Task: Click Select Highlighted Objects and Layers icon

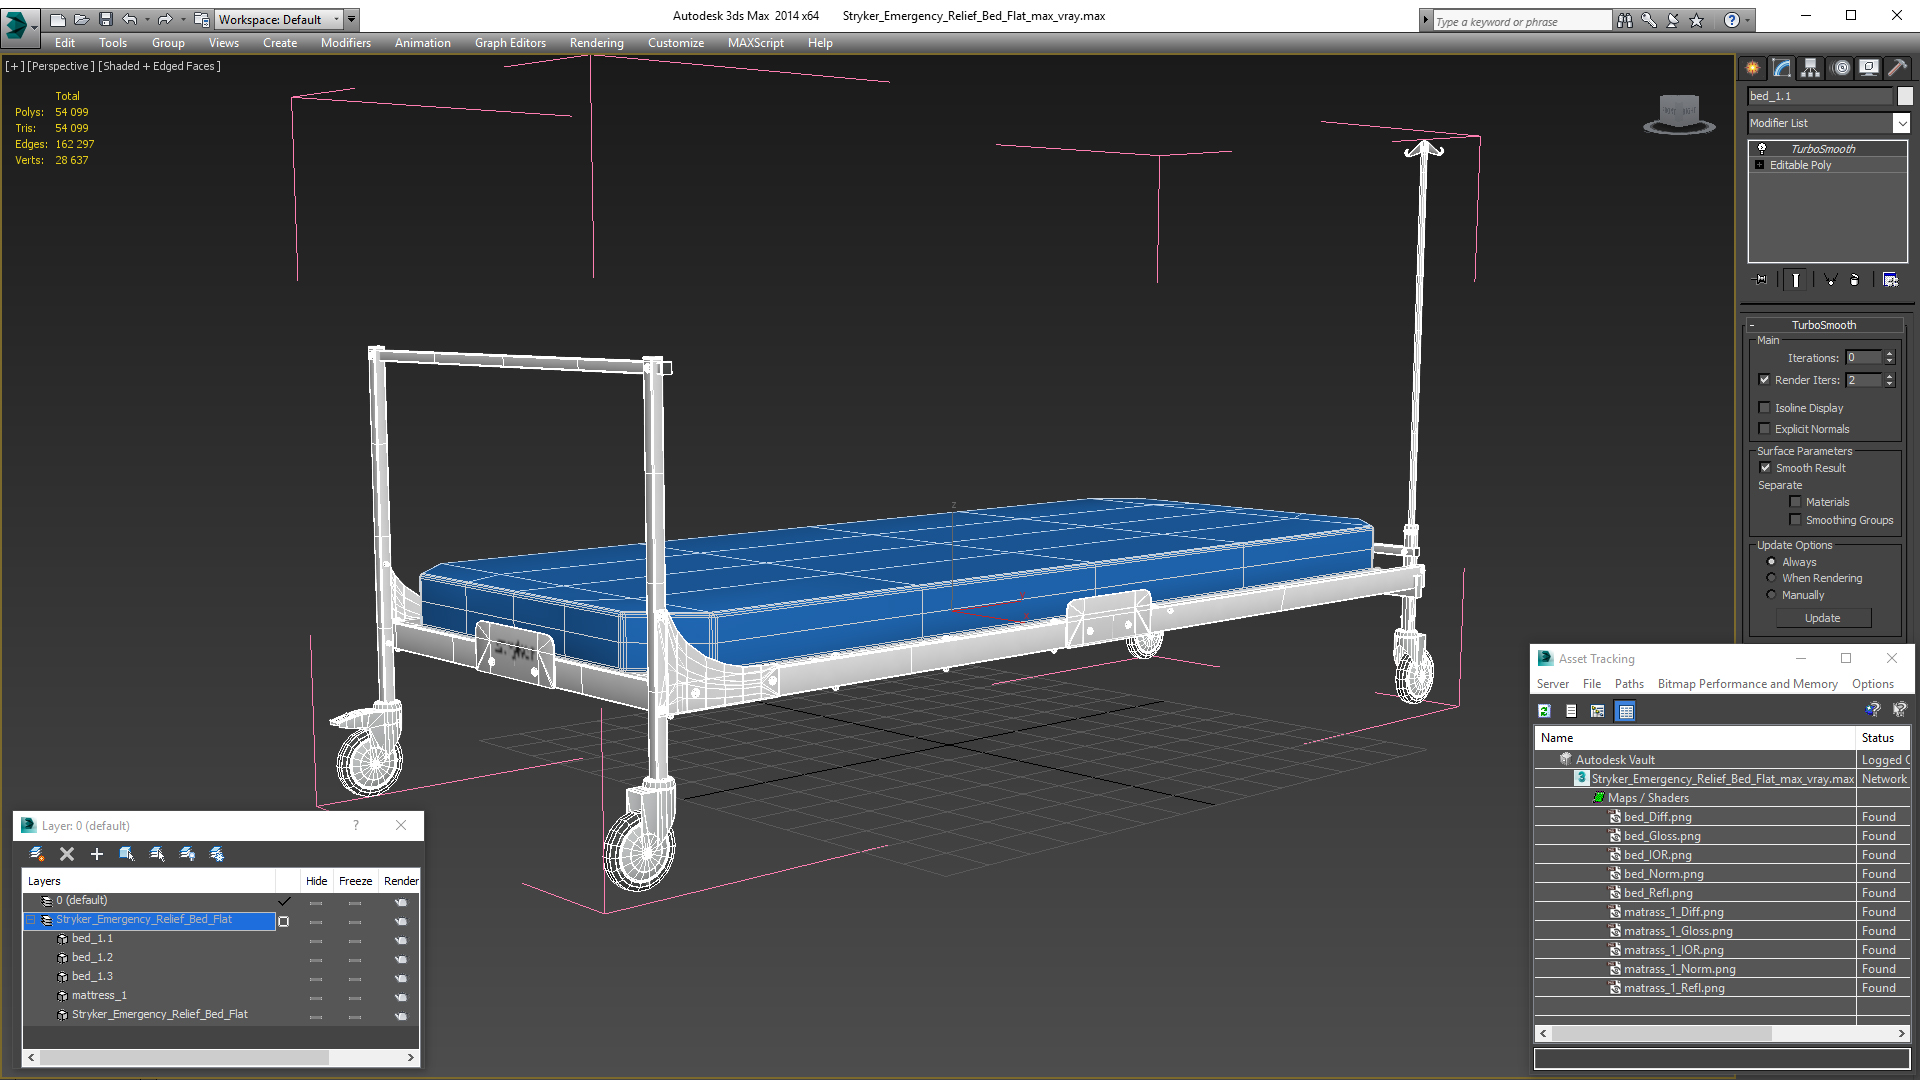Action: tap(127, 854)
